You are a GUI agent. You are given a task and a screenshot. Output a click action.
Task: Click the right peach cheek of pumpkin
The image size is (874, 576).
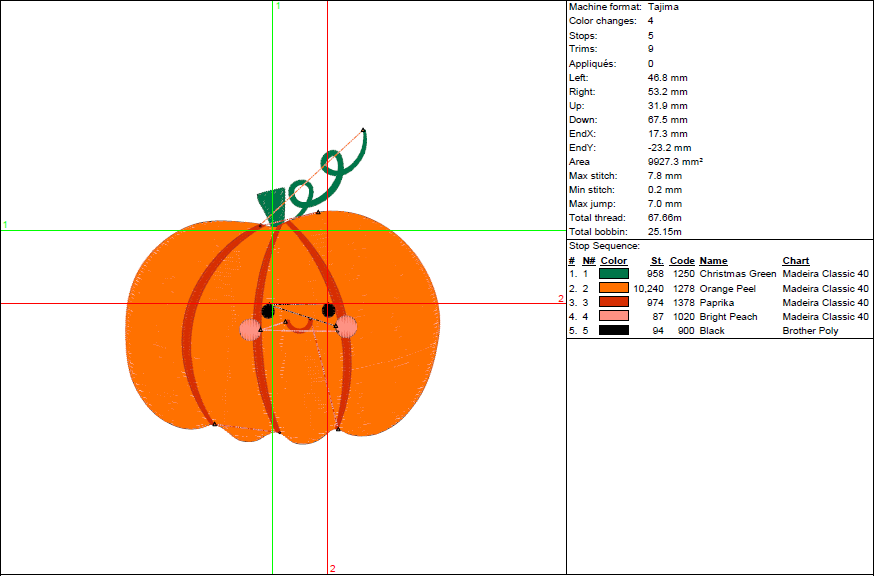click(346, 326)
